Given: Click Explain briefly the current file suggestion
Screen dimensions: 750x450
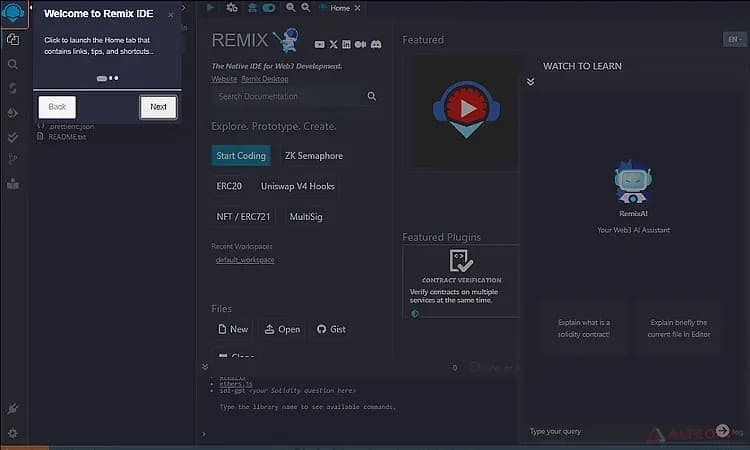Looking at the screenshot, I should [x=679, y=329].
